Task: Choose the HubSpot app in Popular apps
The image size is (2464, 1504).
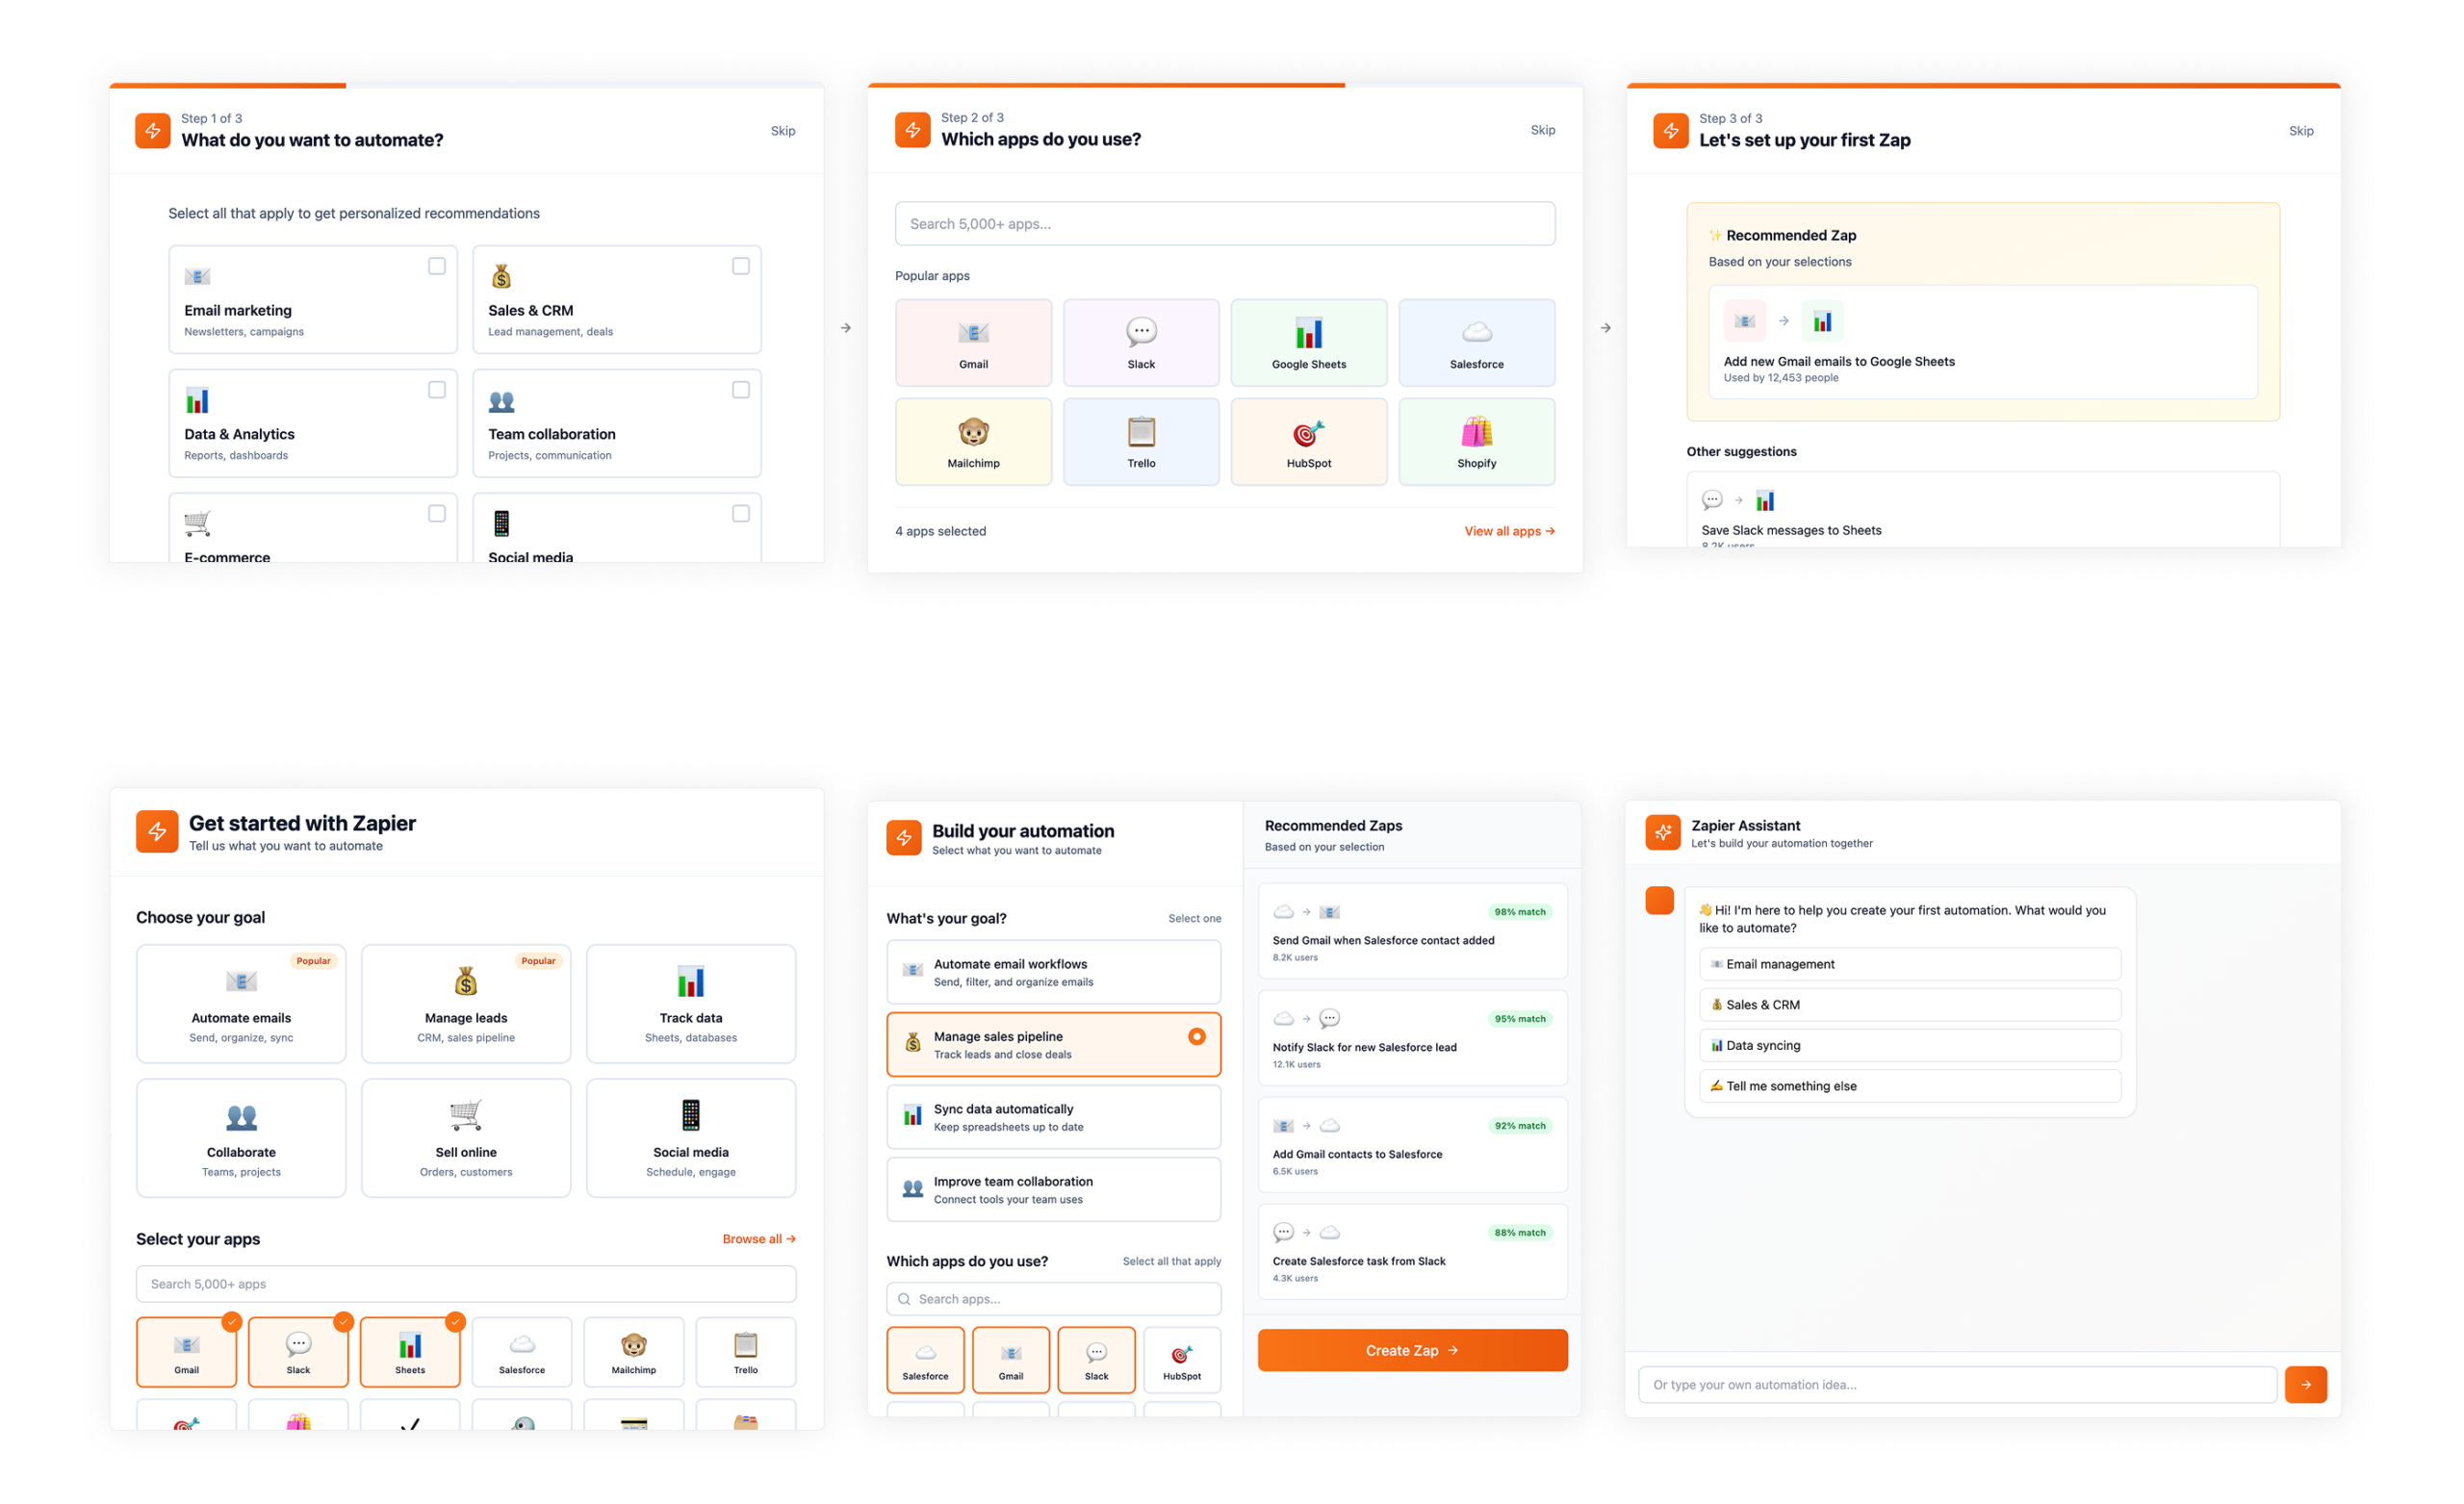Action: (x=1308, y=441)
